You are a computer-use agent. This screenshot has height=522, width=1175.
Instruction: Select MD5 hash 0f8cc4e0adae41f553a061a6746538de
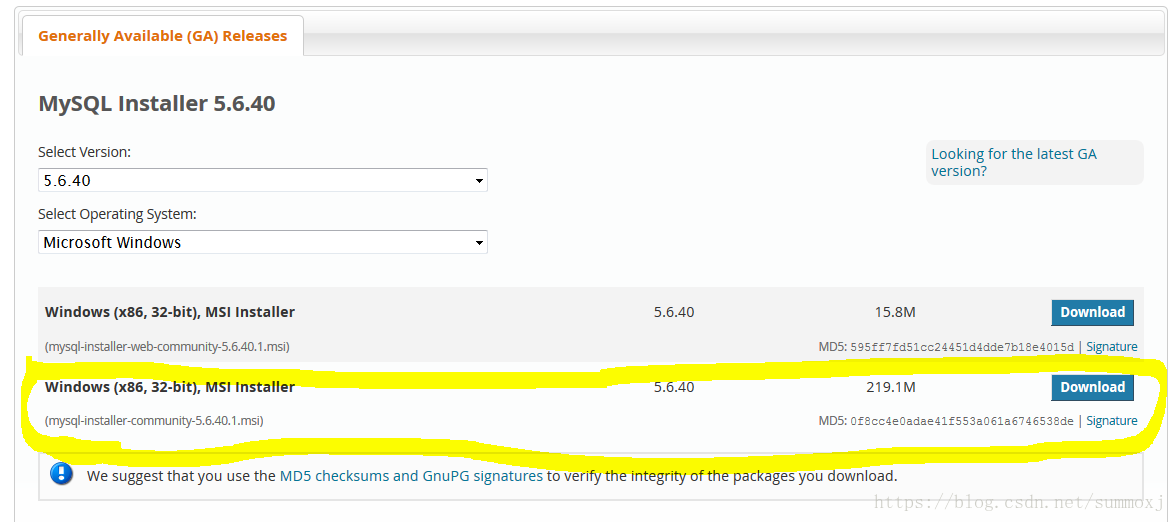pos(962,421)
